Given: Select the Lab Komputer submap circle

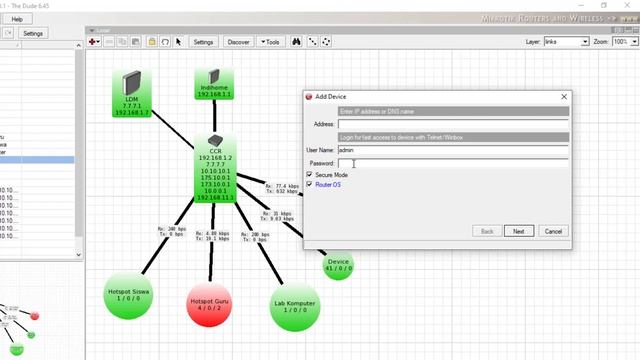Looking at the screenshot, I should click(x=295, y=307).
